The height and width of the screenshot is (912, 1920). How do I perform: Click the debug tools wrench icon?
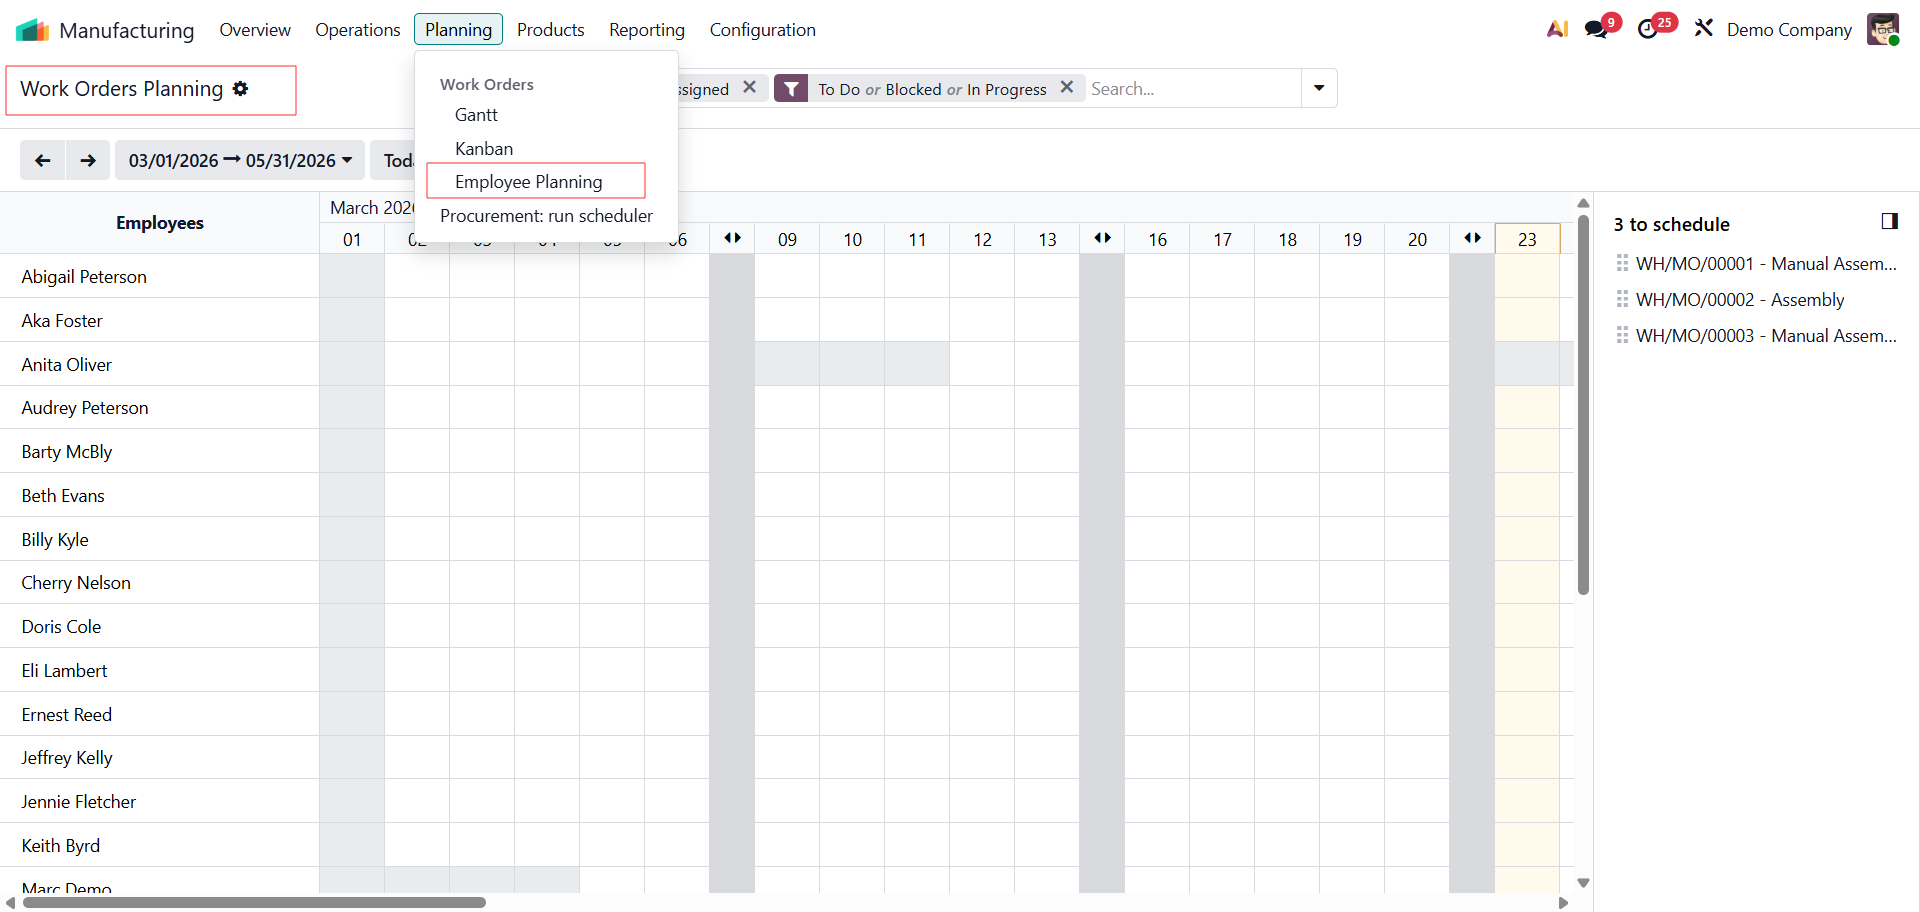[1703, 29]
